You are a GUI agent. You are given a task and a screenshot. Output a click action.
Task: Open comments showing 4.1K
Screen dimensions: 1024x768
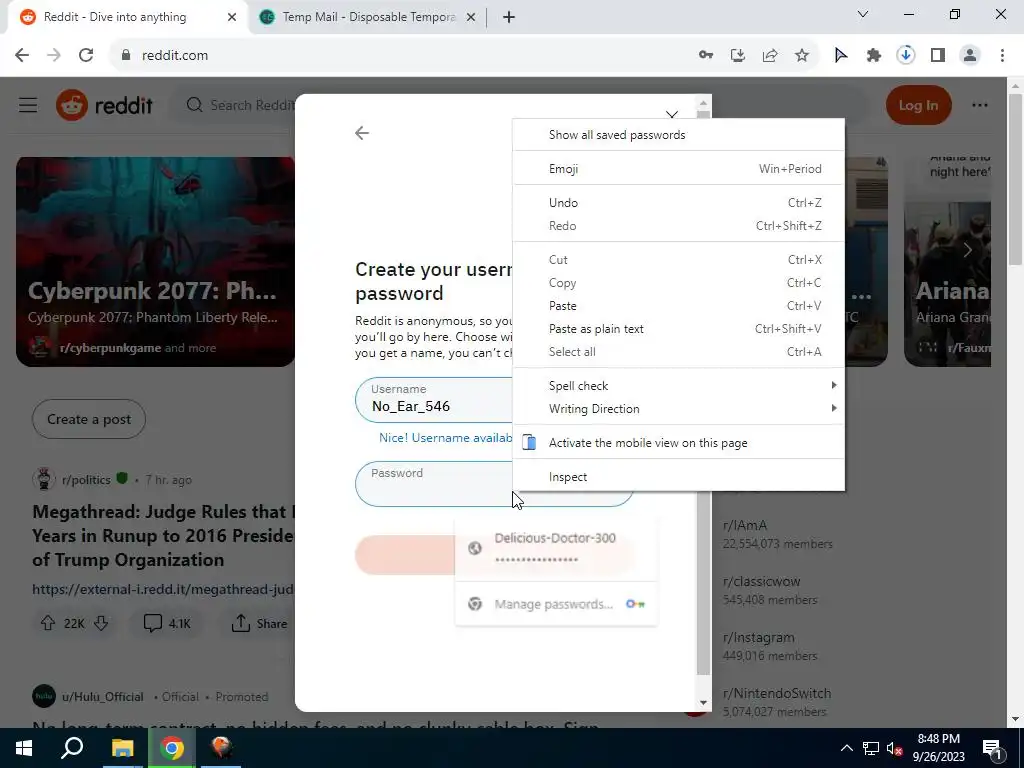tap(167, 623)
